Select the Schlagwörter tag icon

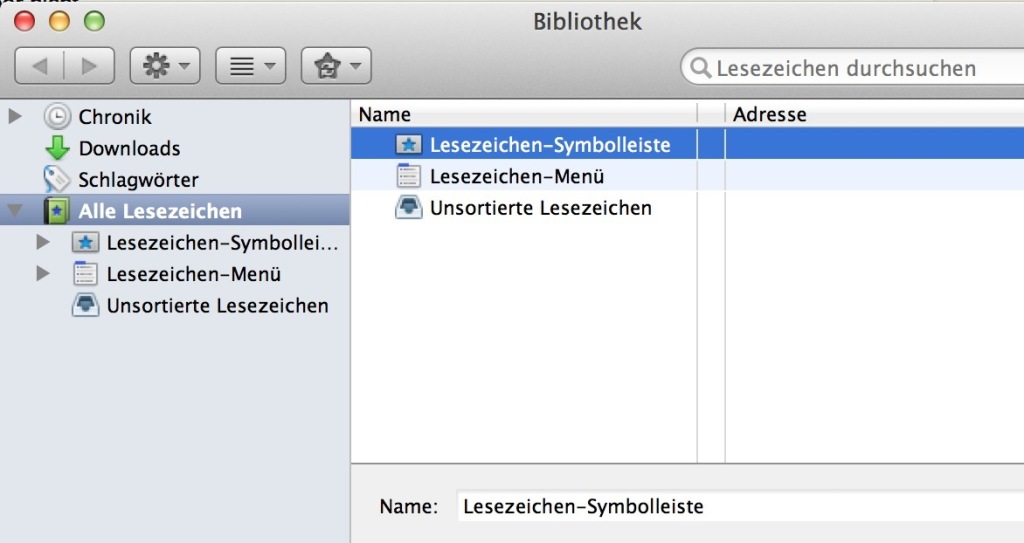coord(56,179)
